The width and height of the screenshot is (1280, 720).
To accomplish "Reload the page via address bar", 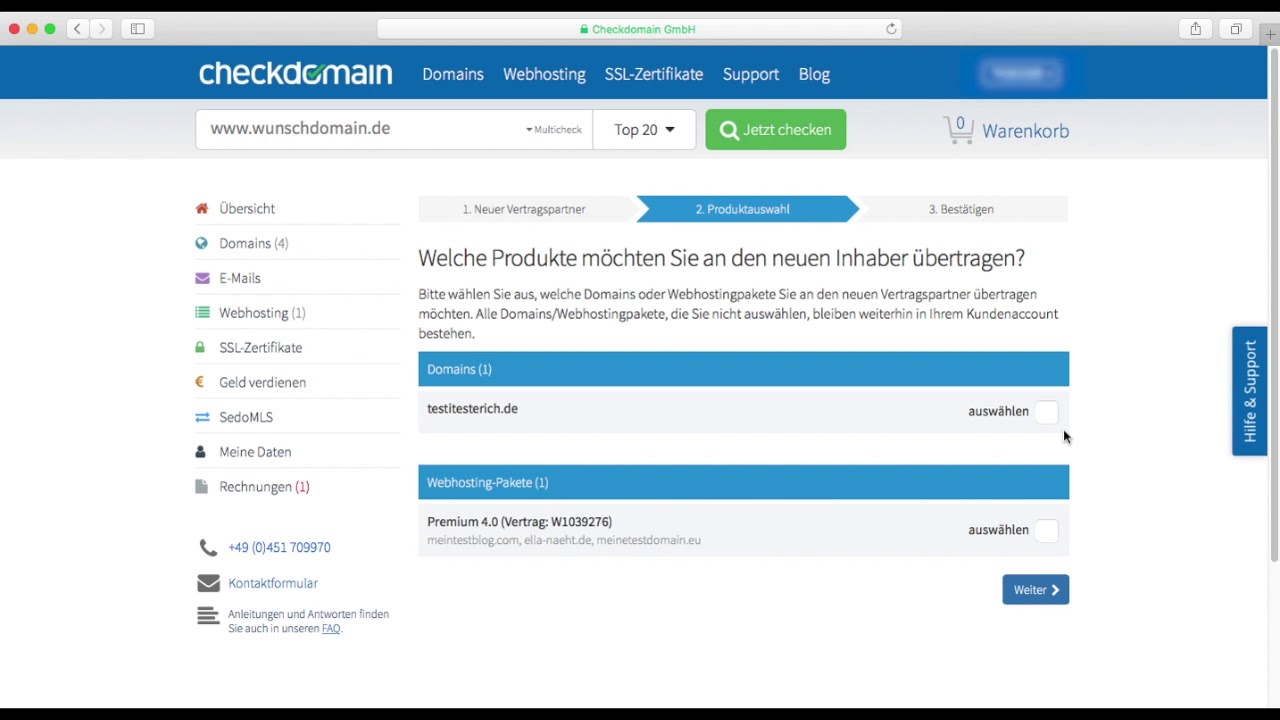I will pyautogui.click(x=891, y=29).
